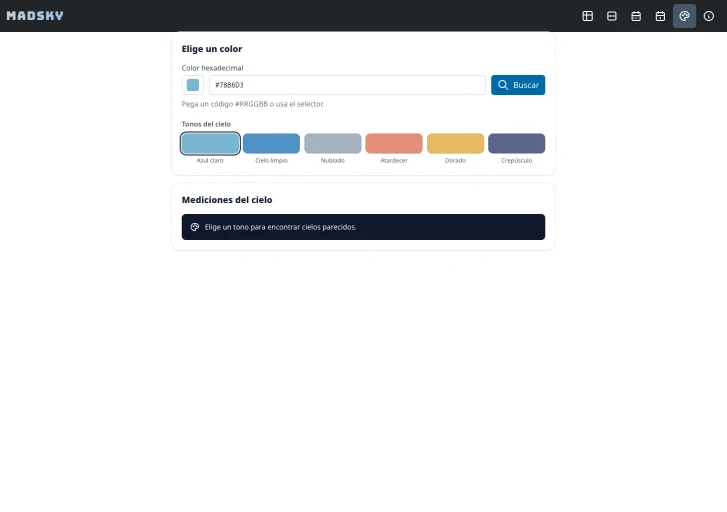This screenshot has width=727, height=512.
Task: Click the 'Cielo limpio' caption
Action: [x=271, y=160]
